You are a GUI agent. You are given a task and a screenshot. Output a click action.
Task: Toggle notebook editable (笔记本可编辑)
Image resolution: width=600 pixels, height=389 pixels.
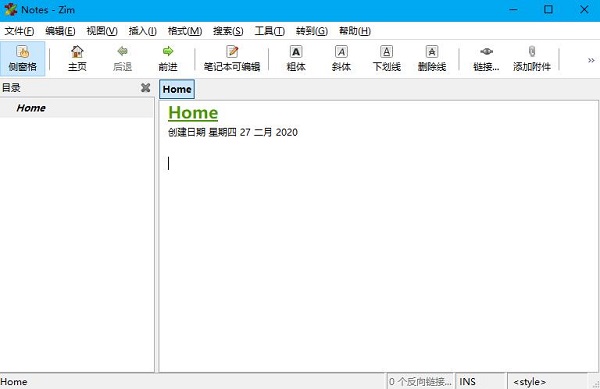[x=232, y=59]
